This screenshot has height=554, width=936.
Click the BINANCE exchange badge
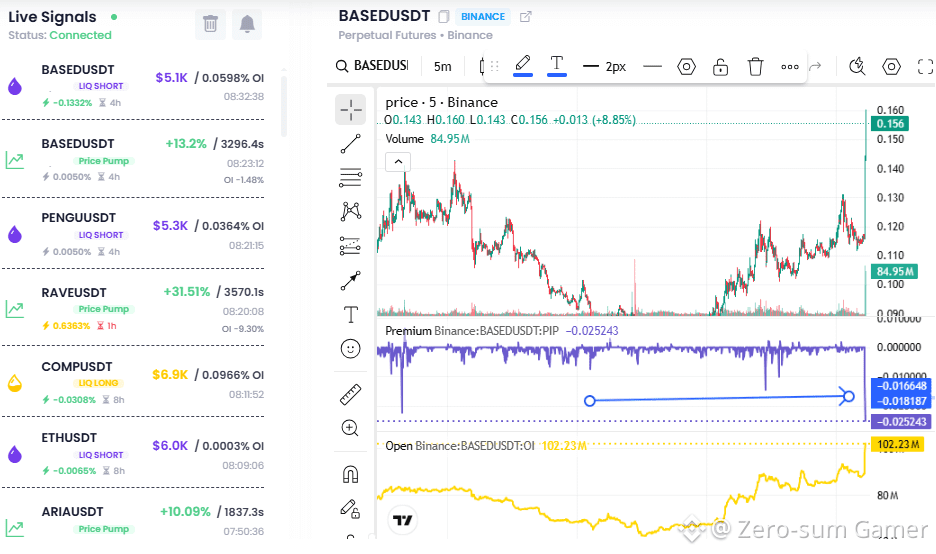(x=483, y=17)
